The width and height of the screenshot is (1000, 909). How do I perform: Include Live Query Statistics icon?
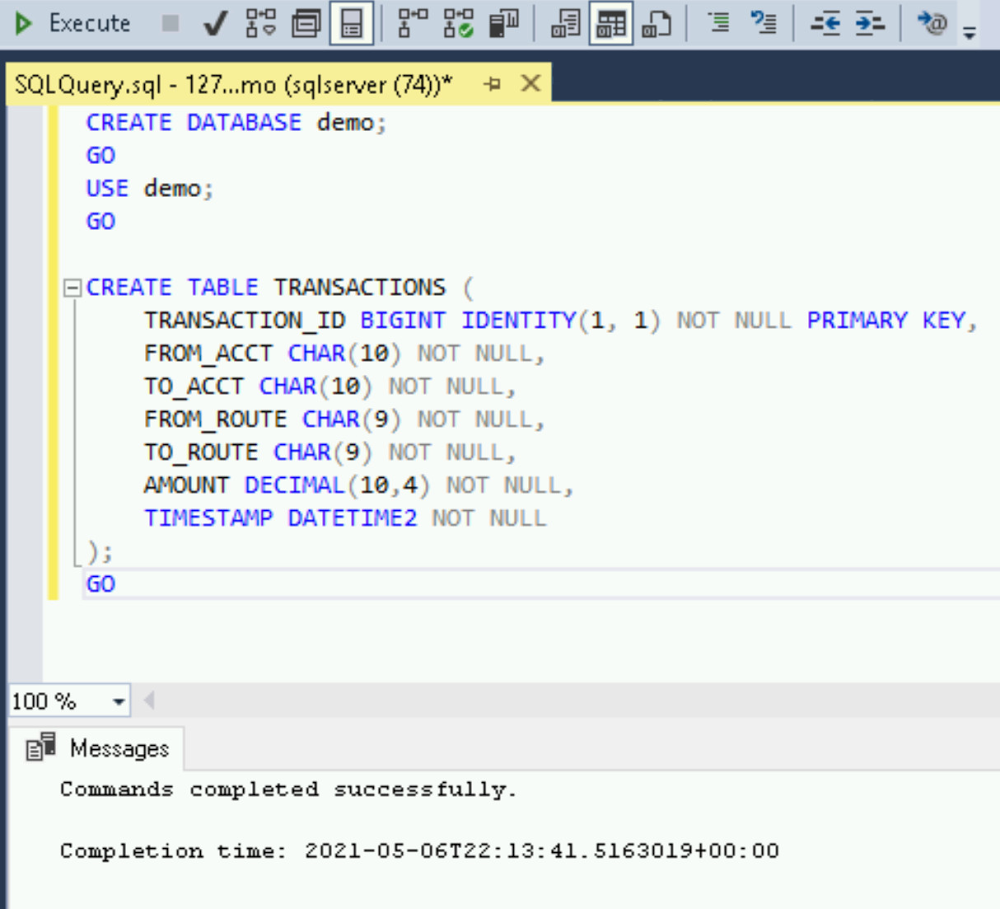tap(459, 24)
